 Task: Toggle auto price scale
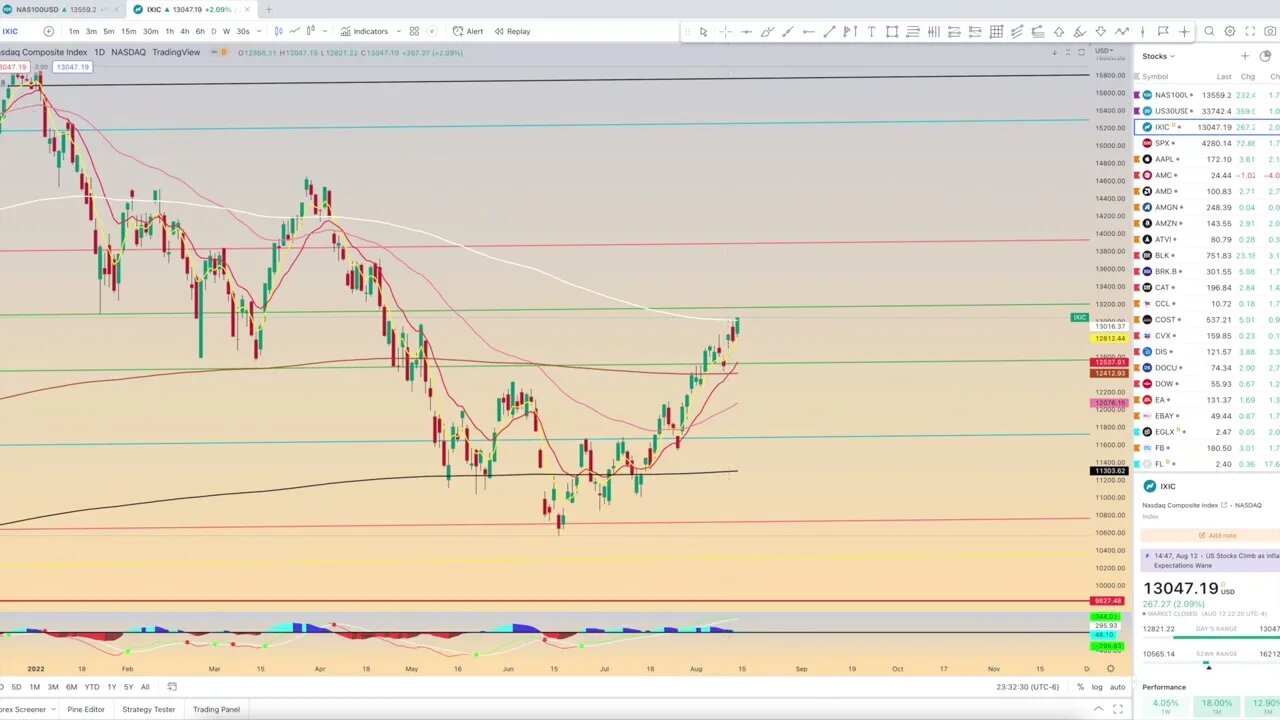(x=1118, y=687)
